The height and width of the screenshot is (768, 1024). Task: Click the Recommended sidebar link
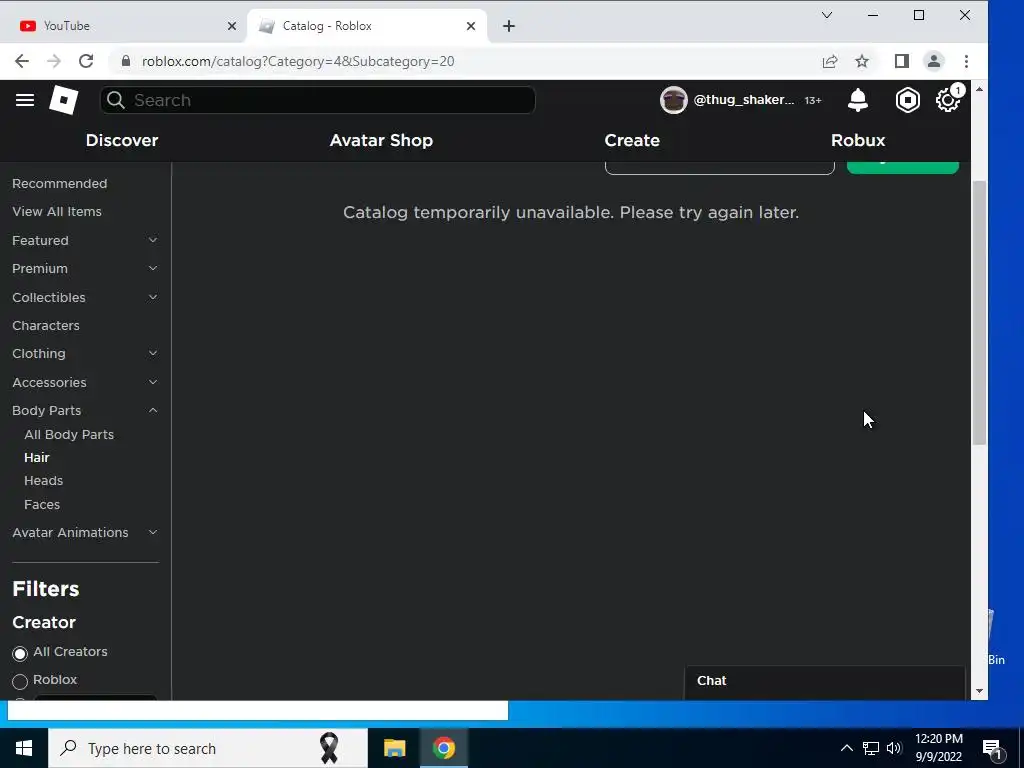pyautogui.click(x=59, y=184)
